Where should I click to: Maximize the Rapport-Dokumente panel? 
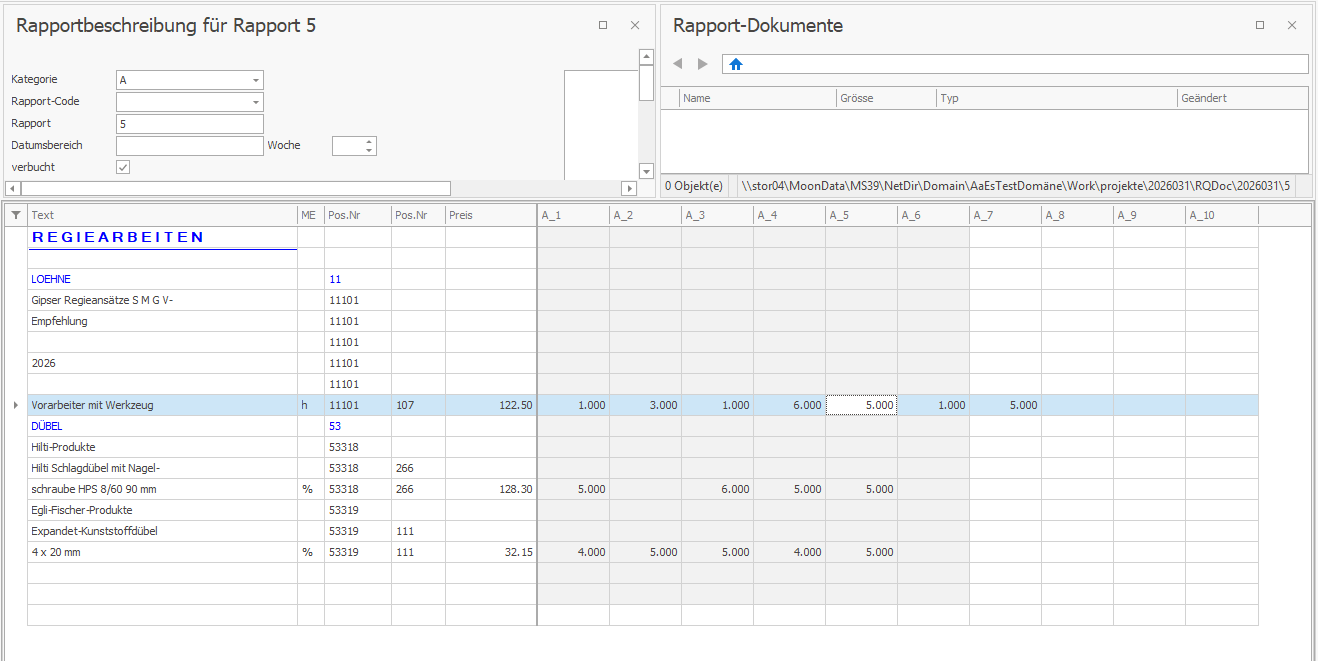[1260, 25]
